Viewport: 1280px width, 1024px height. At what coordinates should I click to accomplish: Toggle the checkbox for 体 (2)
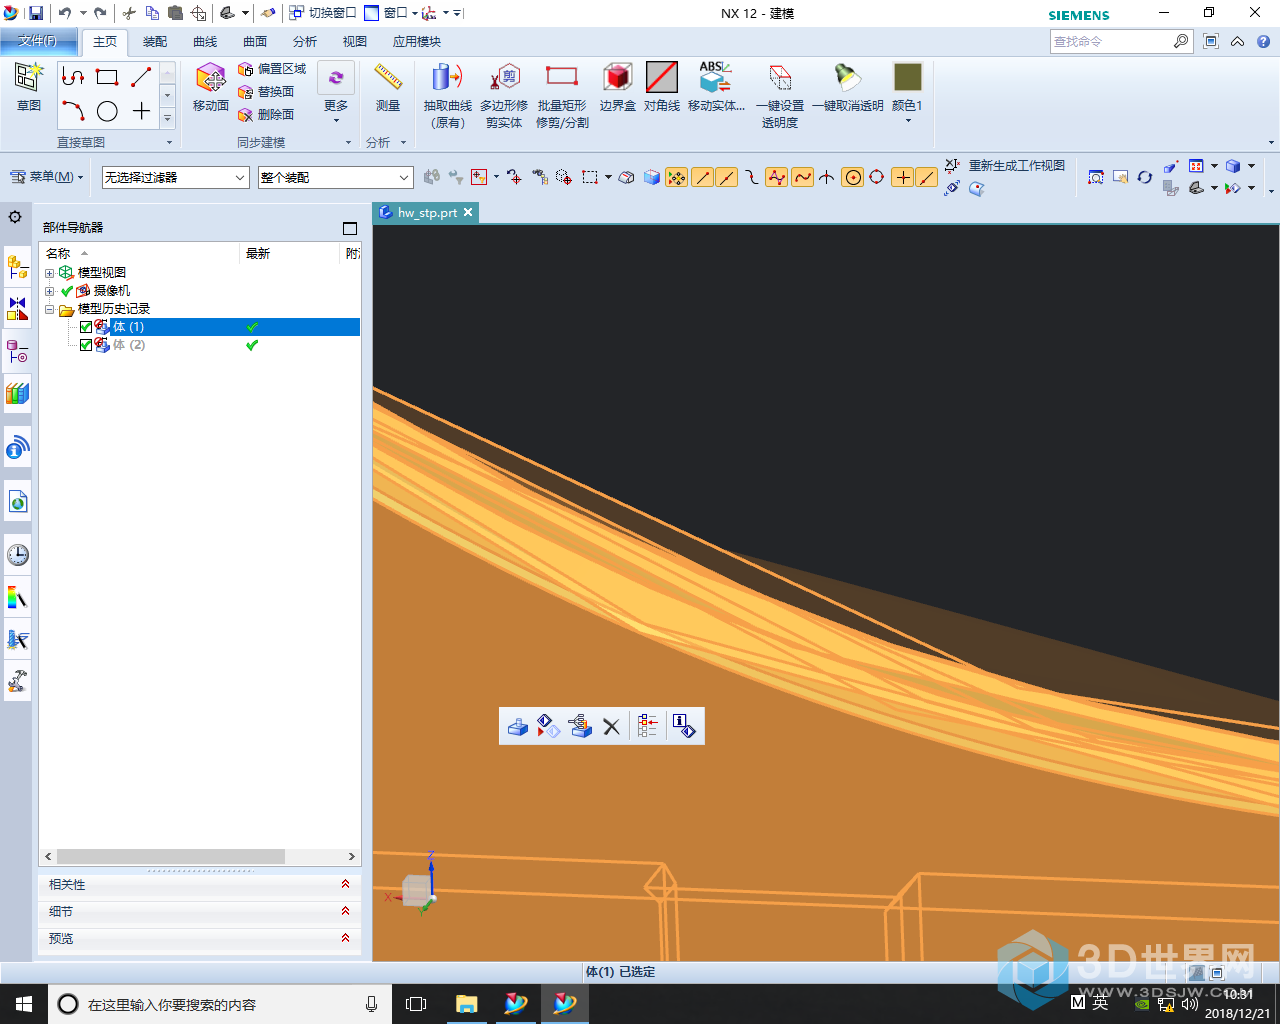(x=86, y=345)
